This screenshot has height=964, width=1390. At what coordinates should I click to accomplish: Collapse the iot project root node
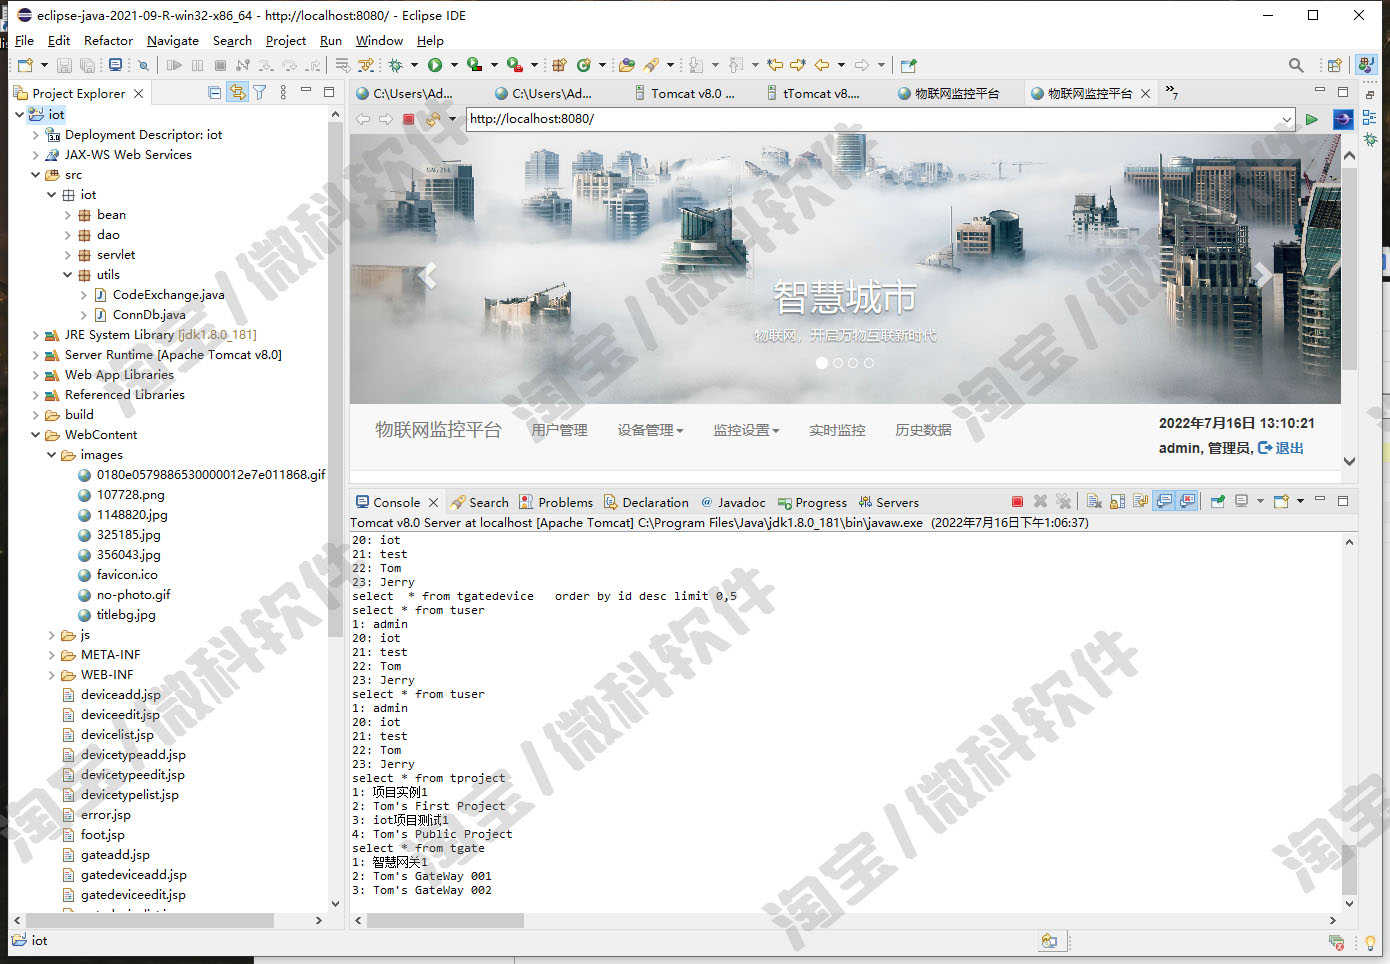click(19, 115)
